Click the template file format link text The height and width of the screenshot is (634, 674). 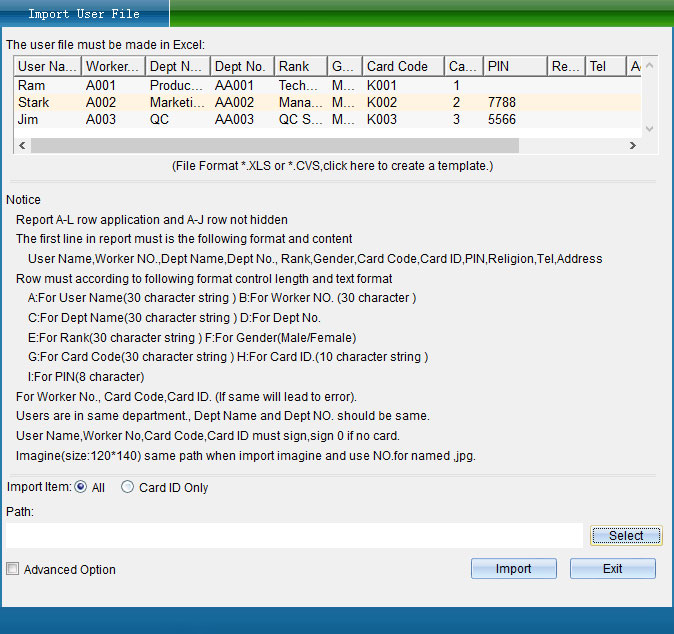tap(333, 166)
